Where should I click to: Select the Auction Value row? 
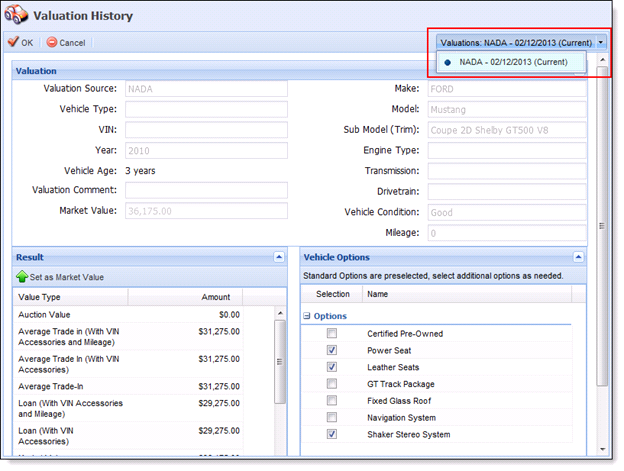click(129, 315)
